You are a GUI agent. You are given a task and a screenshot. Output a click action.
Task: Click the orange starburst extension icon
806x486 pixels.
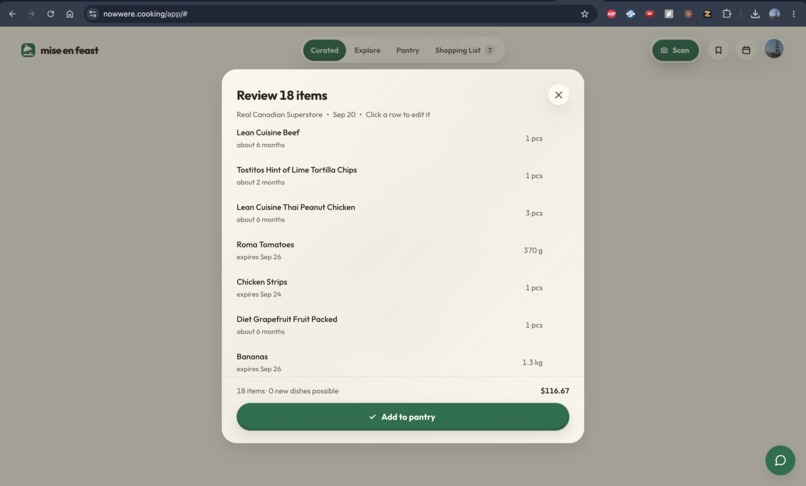(x=688, y=14)
